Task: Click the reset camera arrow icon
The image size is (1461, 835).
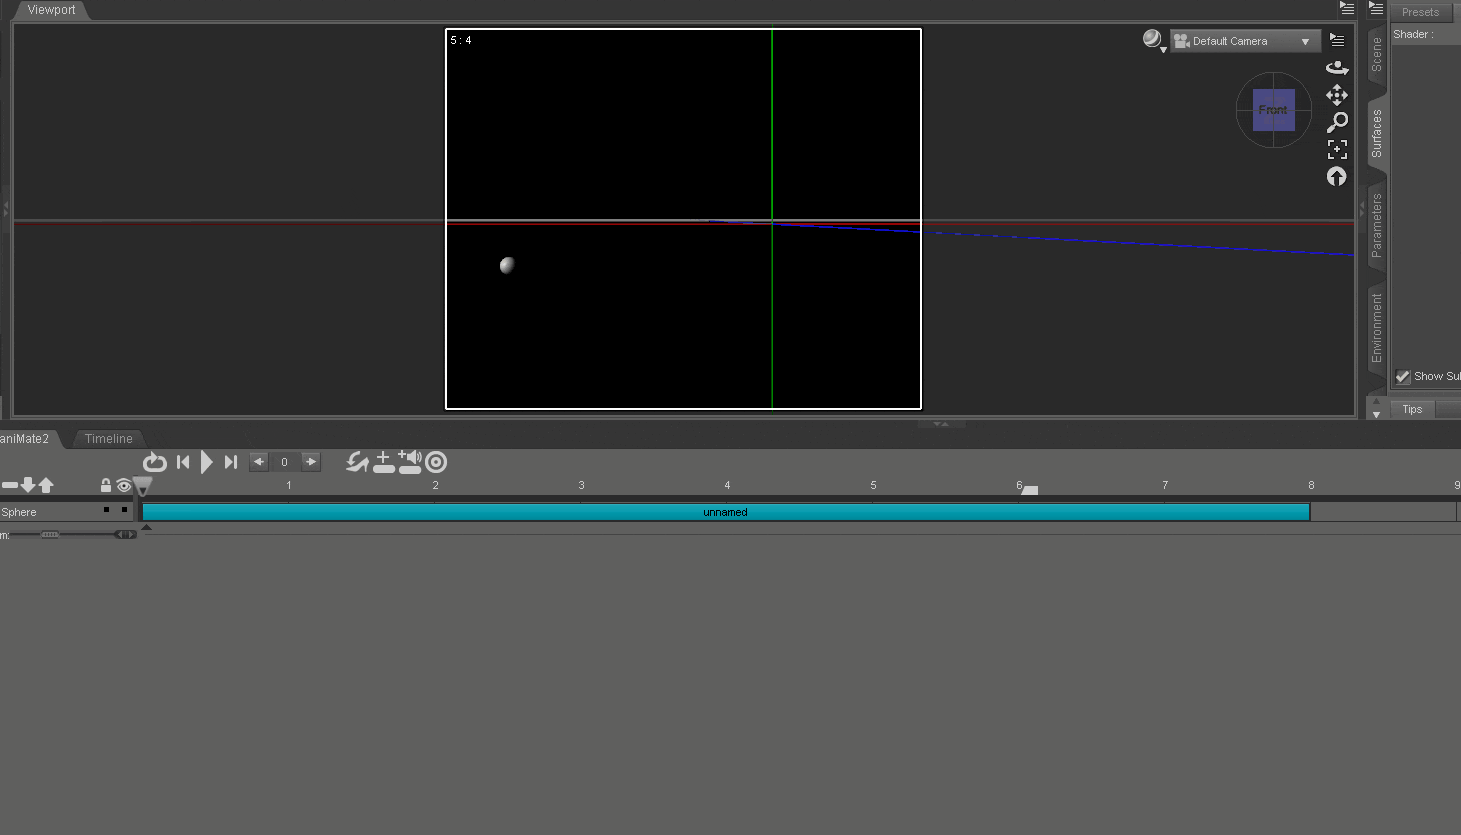Action: 1337,176
